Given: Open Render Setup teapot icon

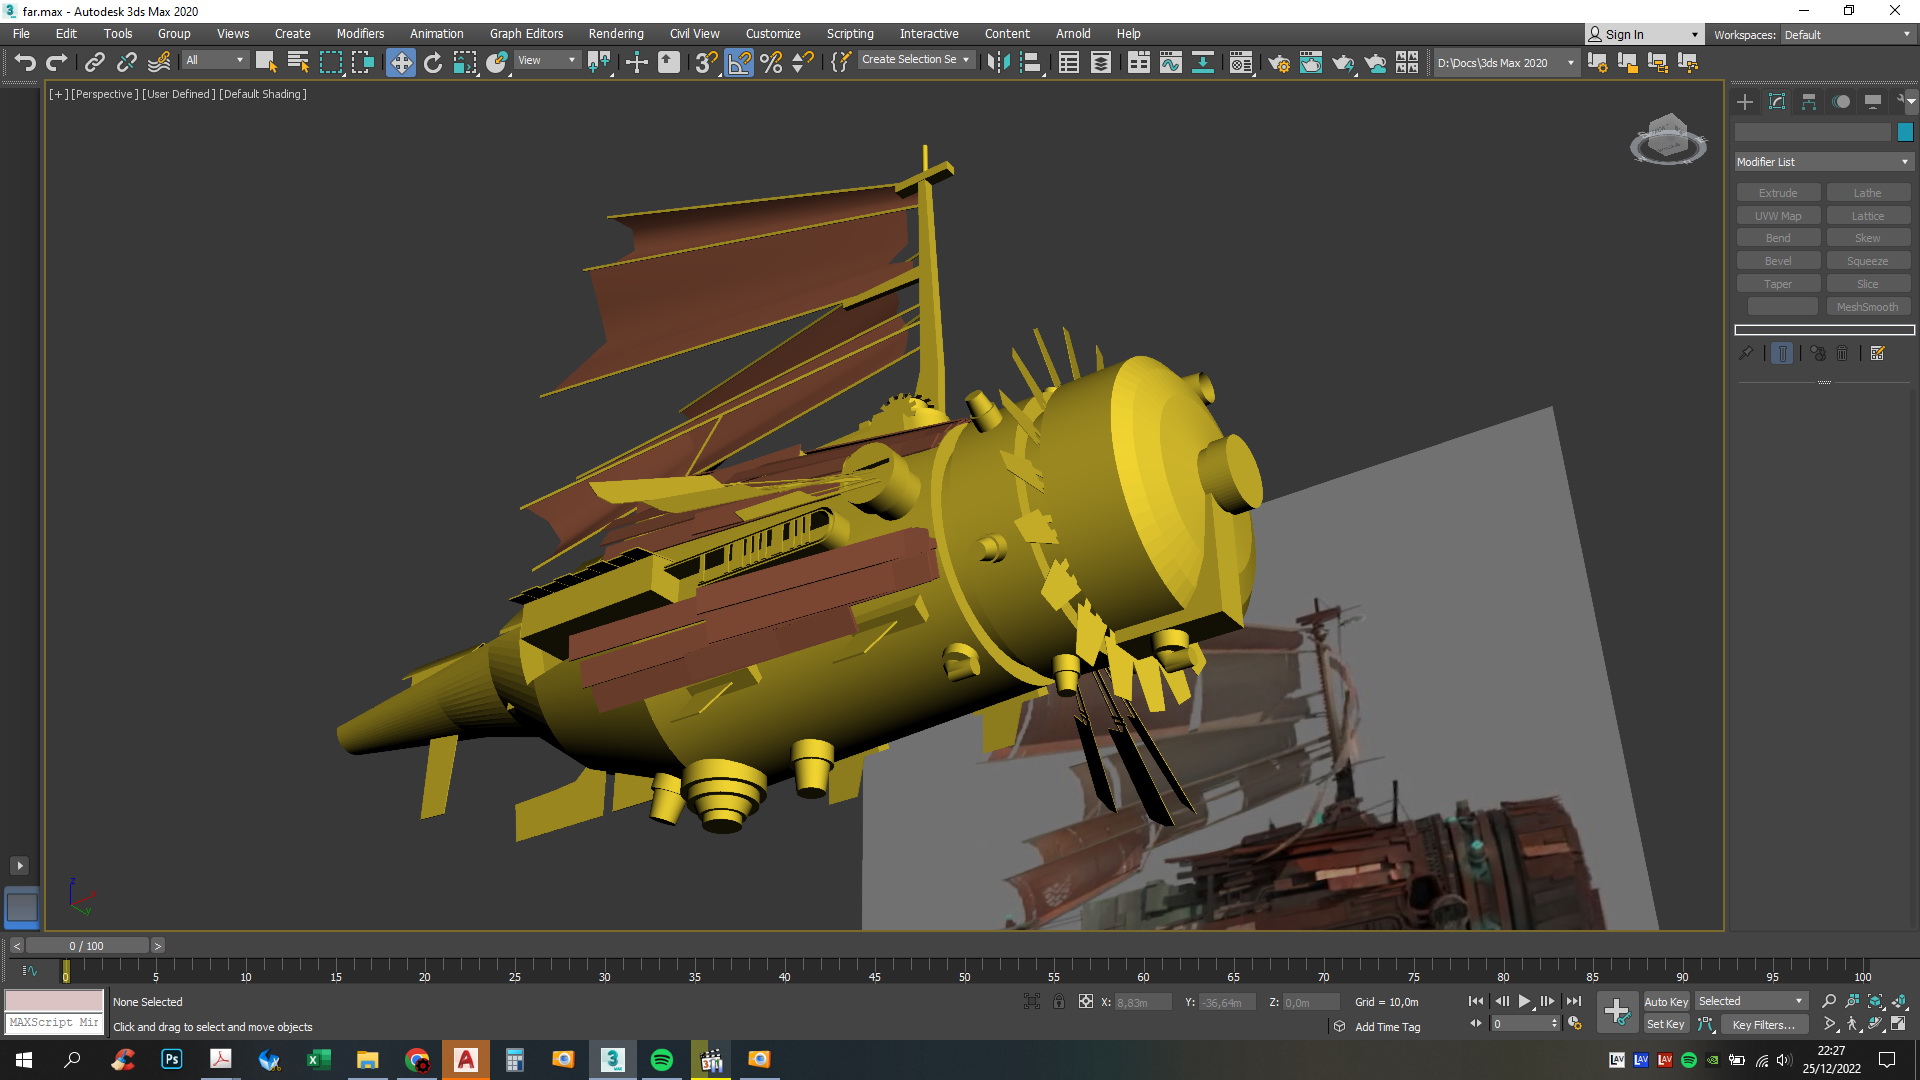Looking at the screenshot, I should 1278,63.
